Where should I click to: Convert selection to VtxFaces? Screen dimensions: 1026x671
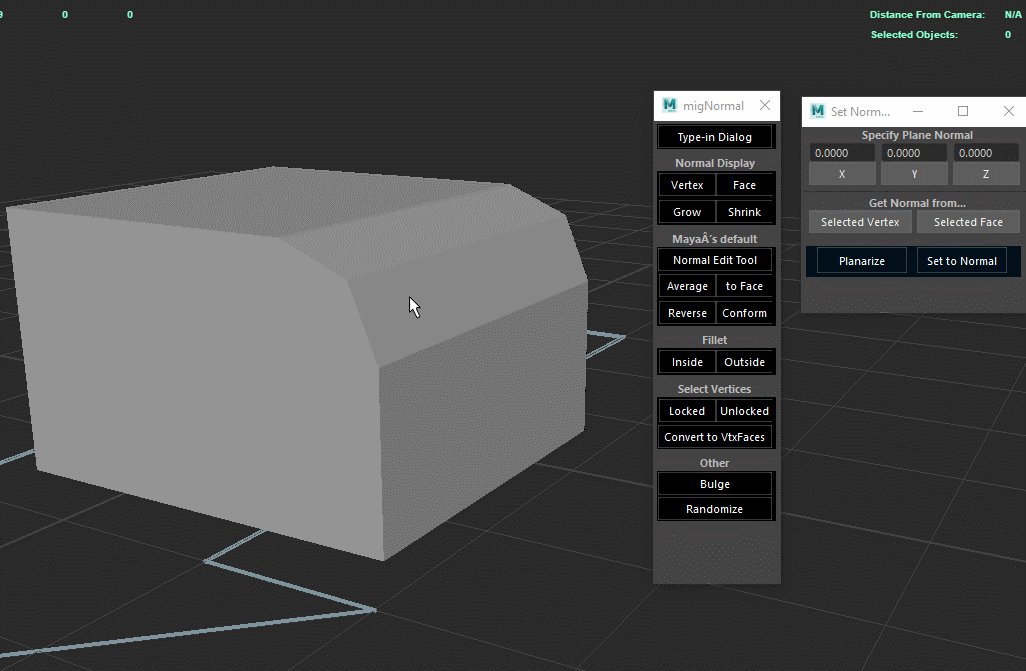pos(715,436)
